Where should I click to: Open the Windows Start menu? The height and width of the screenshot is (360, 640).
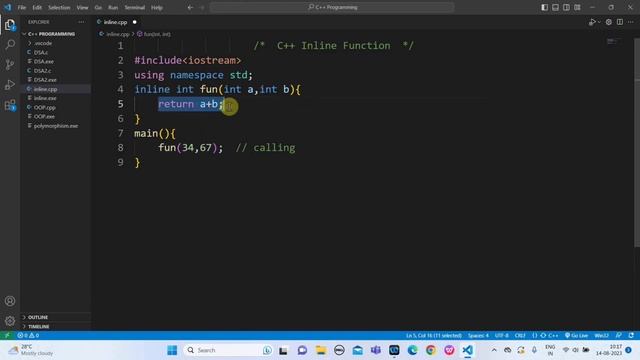(172, 350)
